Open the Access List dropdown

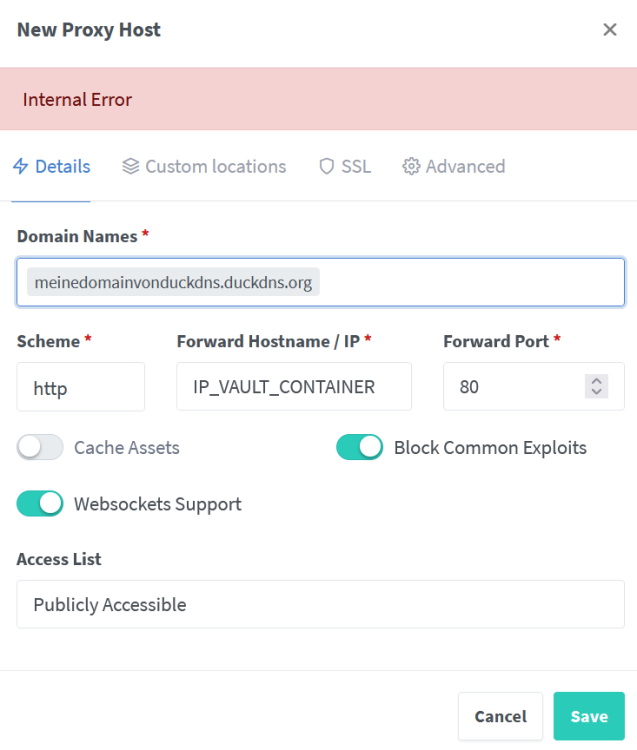pos(320,605)
